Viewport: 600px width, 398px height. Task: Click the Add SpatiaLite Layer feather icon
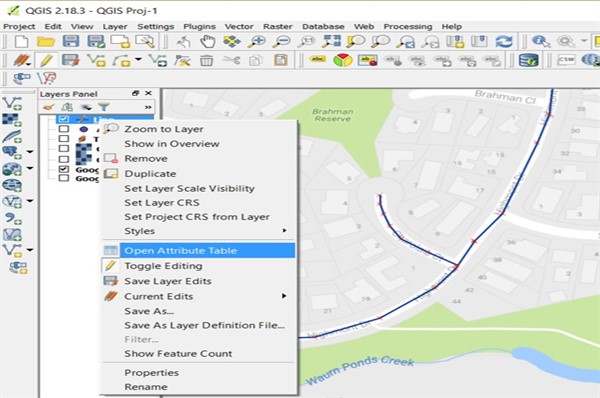pos(12,137)
